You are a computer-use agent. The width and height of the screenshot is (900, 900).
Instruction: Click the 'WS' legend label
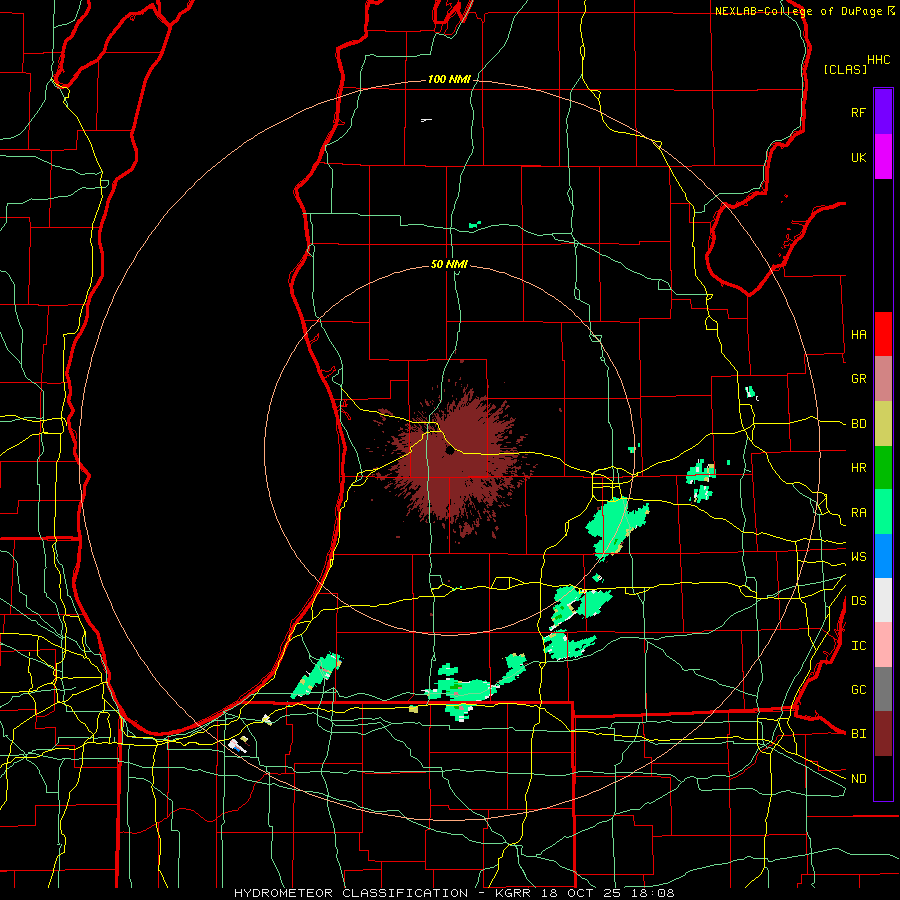point(858,556)
